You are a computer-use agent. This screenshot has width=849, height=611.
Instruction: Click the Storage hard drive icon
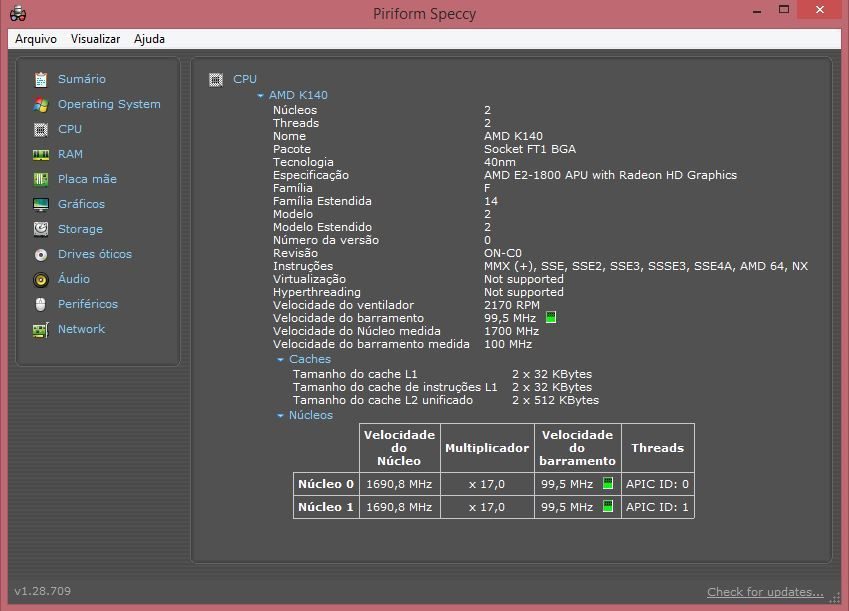tap(41, 229)
